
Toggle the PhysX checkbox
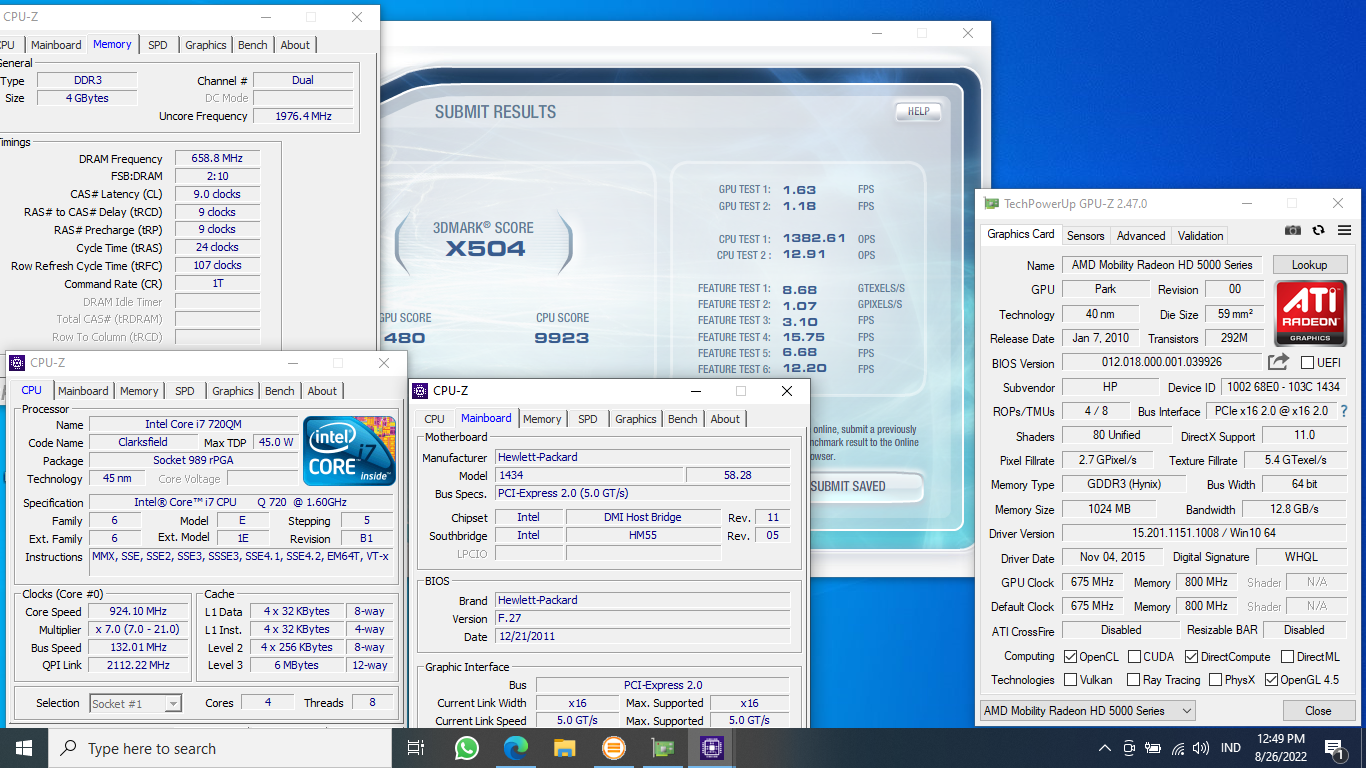1215,680
